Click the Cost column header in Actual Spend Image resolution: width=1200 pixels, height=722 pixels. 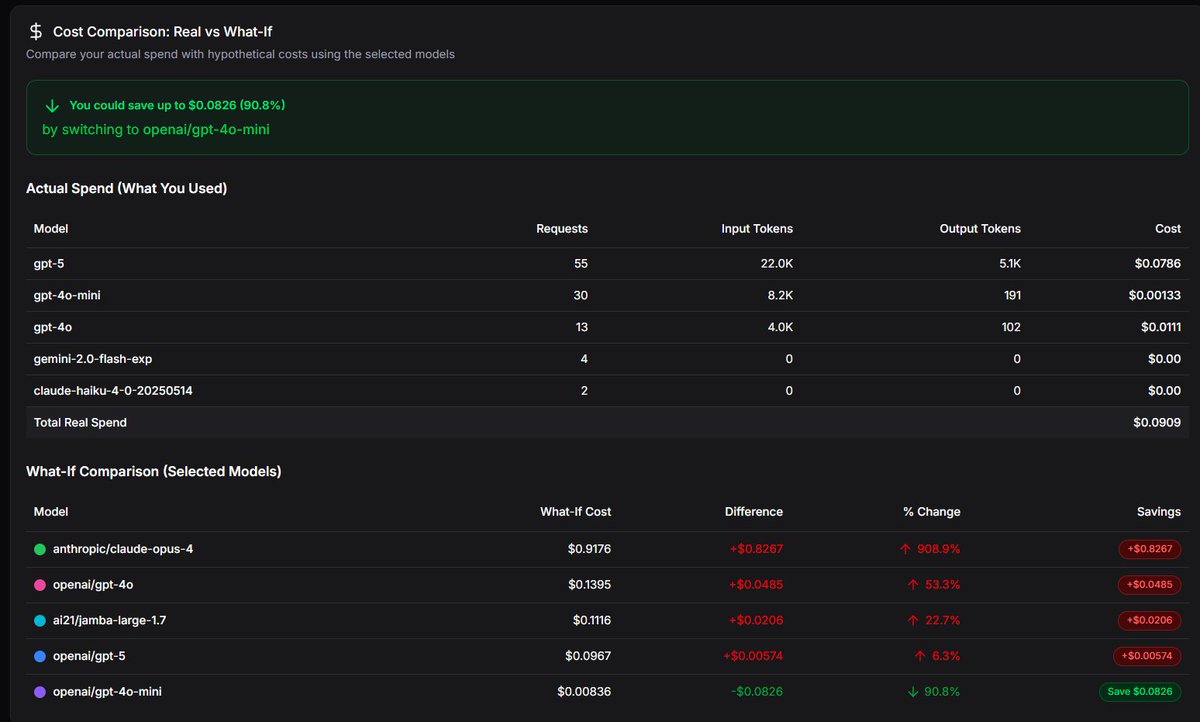coord(1168,229)
